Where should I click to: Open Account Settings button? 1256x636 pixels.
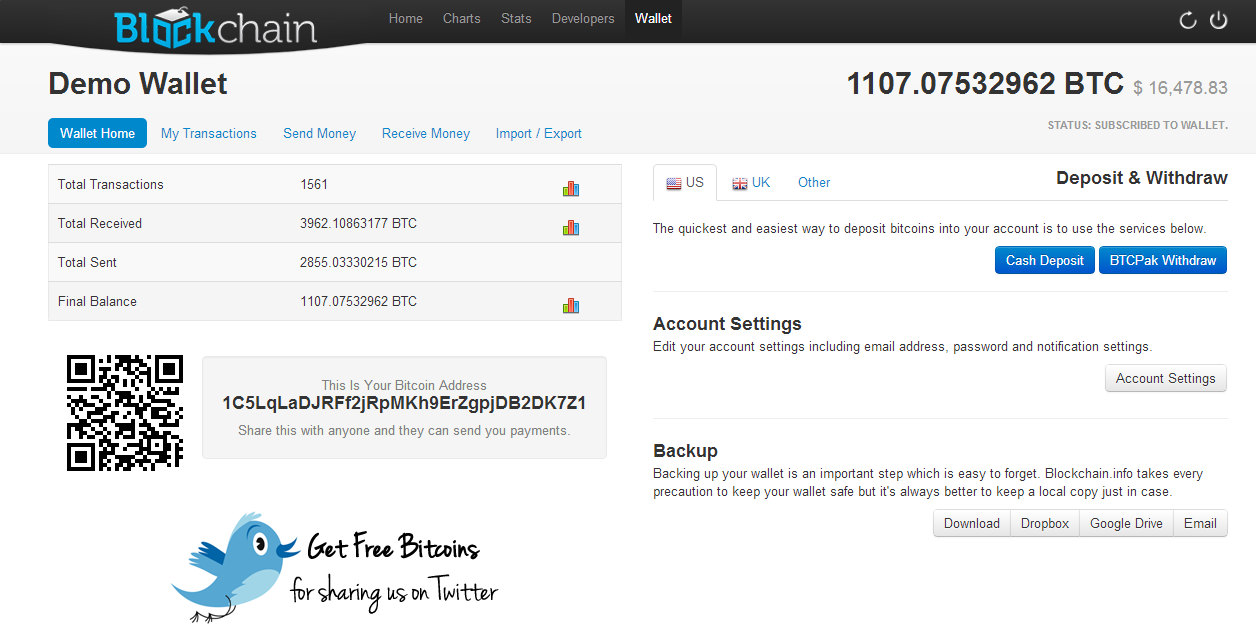click(x=1165, y=379)
